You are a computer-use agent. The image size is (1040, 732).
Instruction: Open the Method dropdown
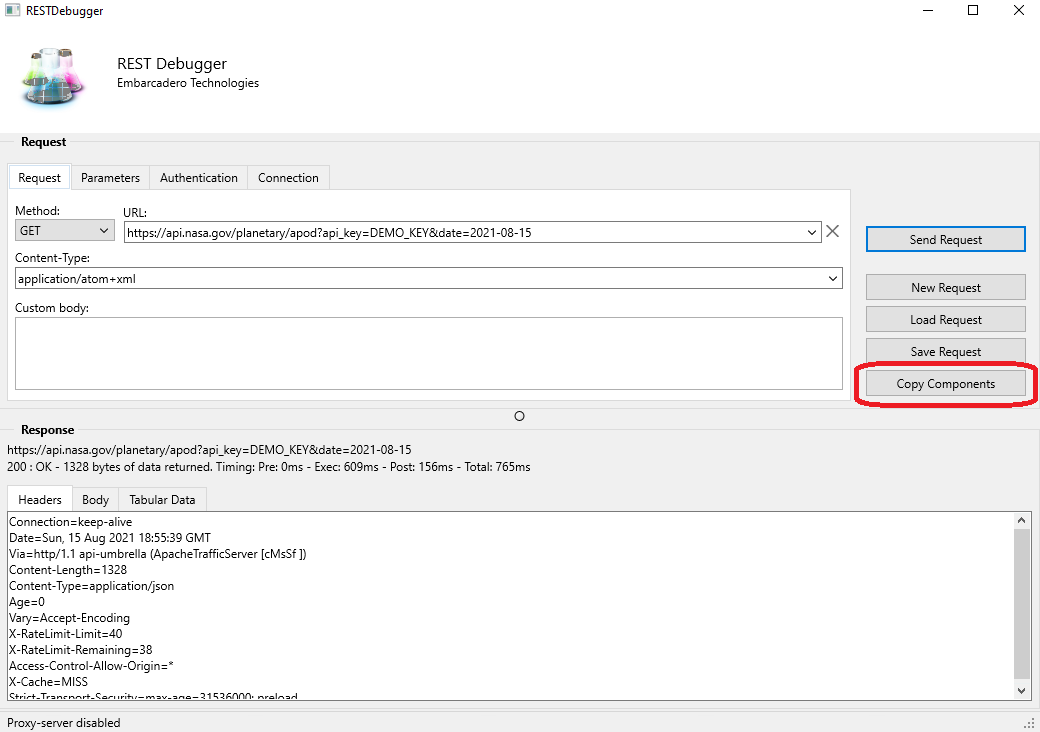pyautogui.click(x=103, y=230)
